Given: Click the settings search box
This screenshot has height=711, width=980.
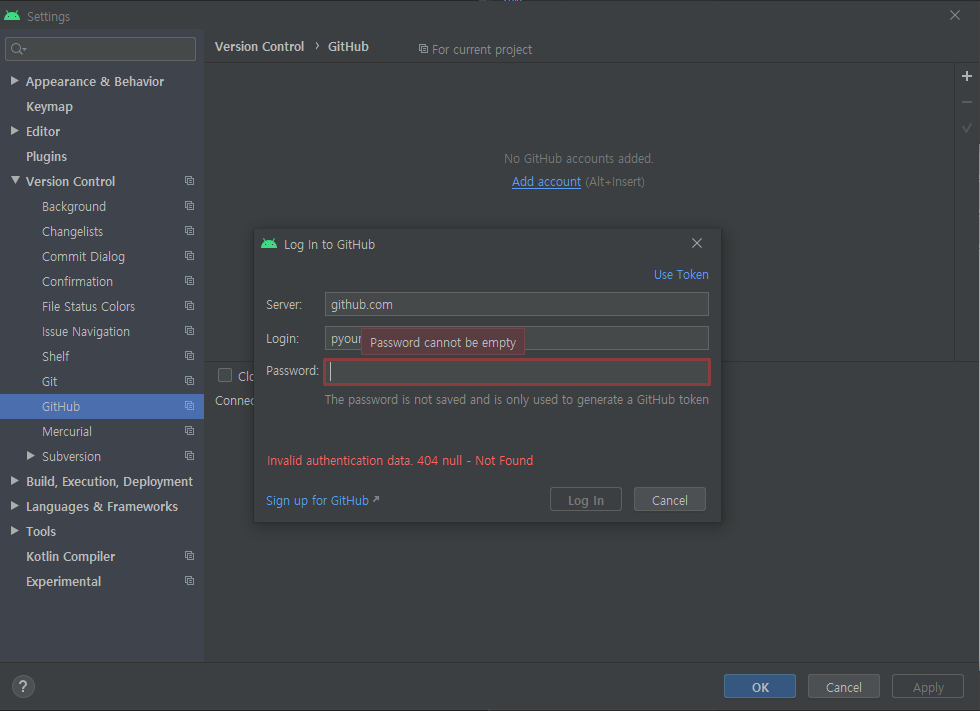Looking at the screenshot, I should pyautogui.click(x=101, y=49).
